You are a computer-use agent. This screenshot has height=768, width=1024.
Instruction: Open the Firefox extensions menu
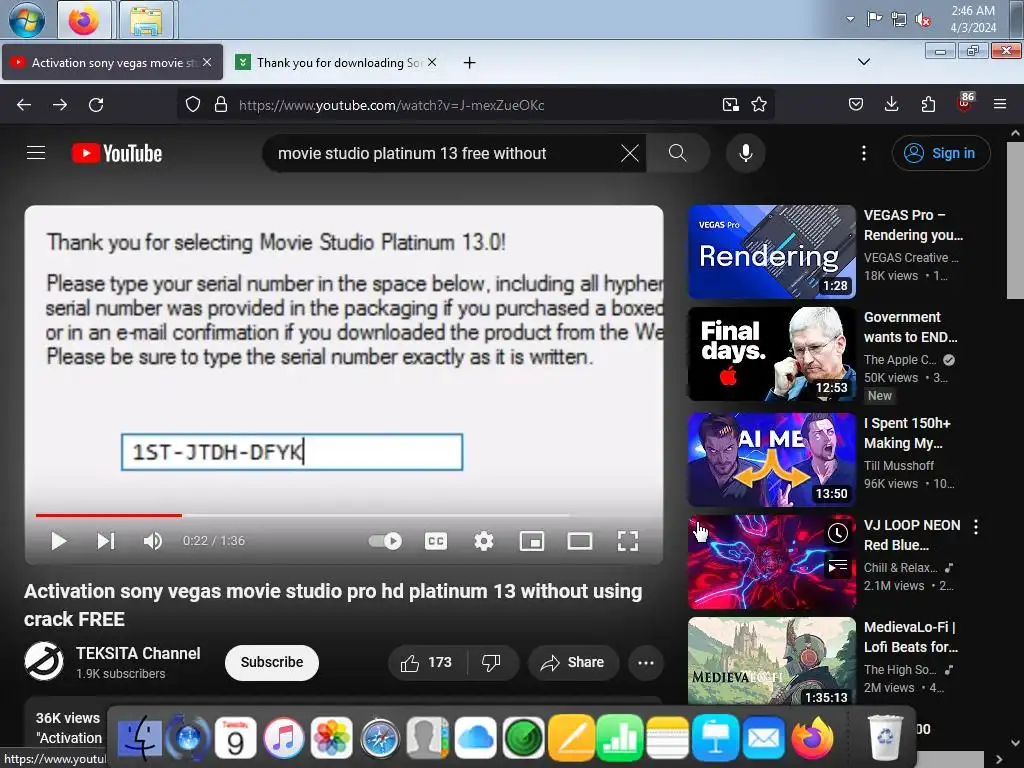[x=928, y=104]
